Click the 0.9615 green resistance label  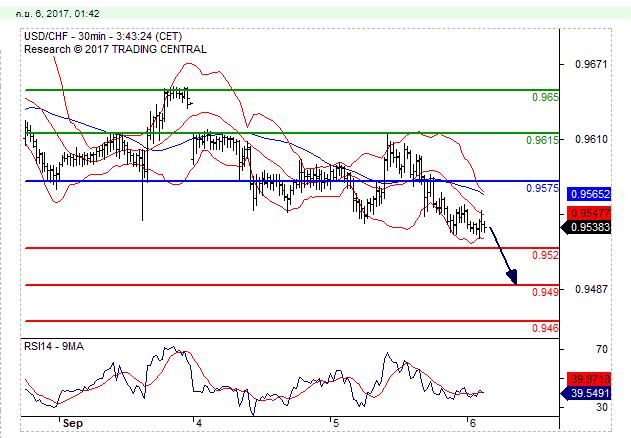(542, 140)
